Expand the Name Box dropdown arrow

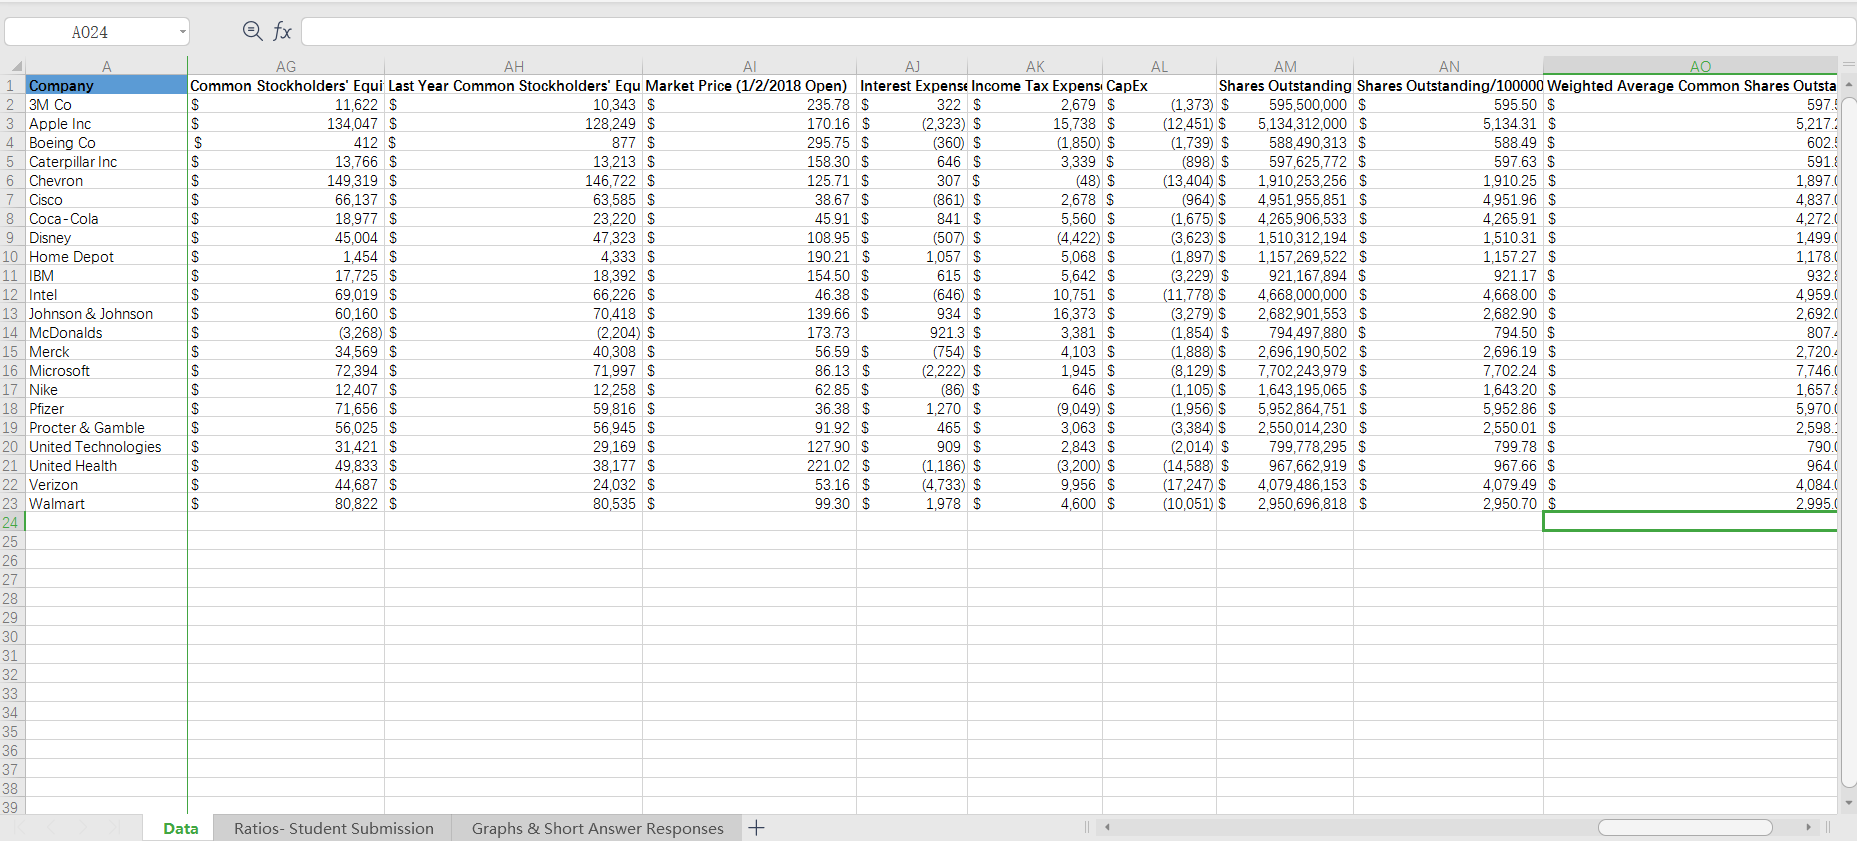pyautogui.click(x=182, y=32)
